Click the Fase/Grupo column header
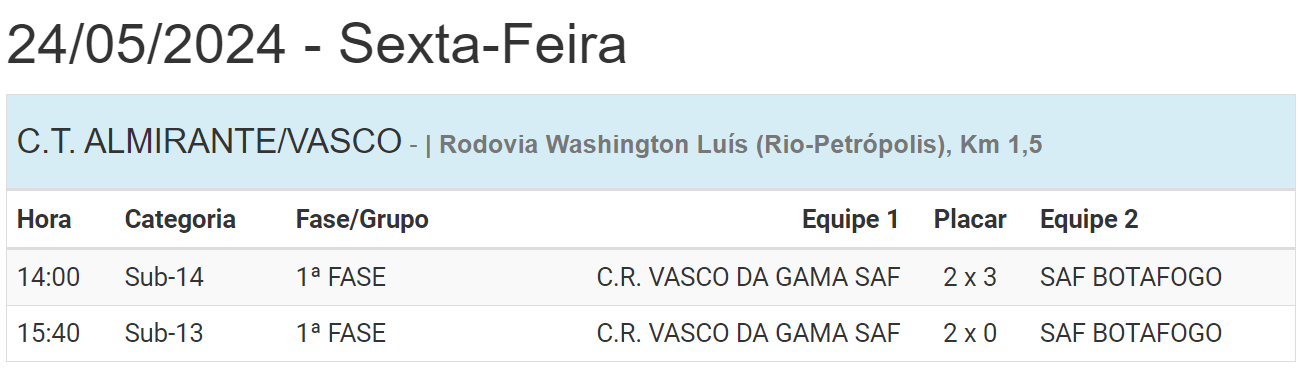 (x=362, y=219)
